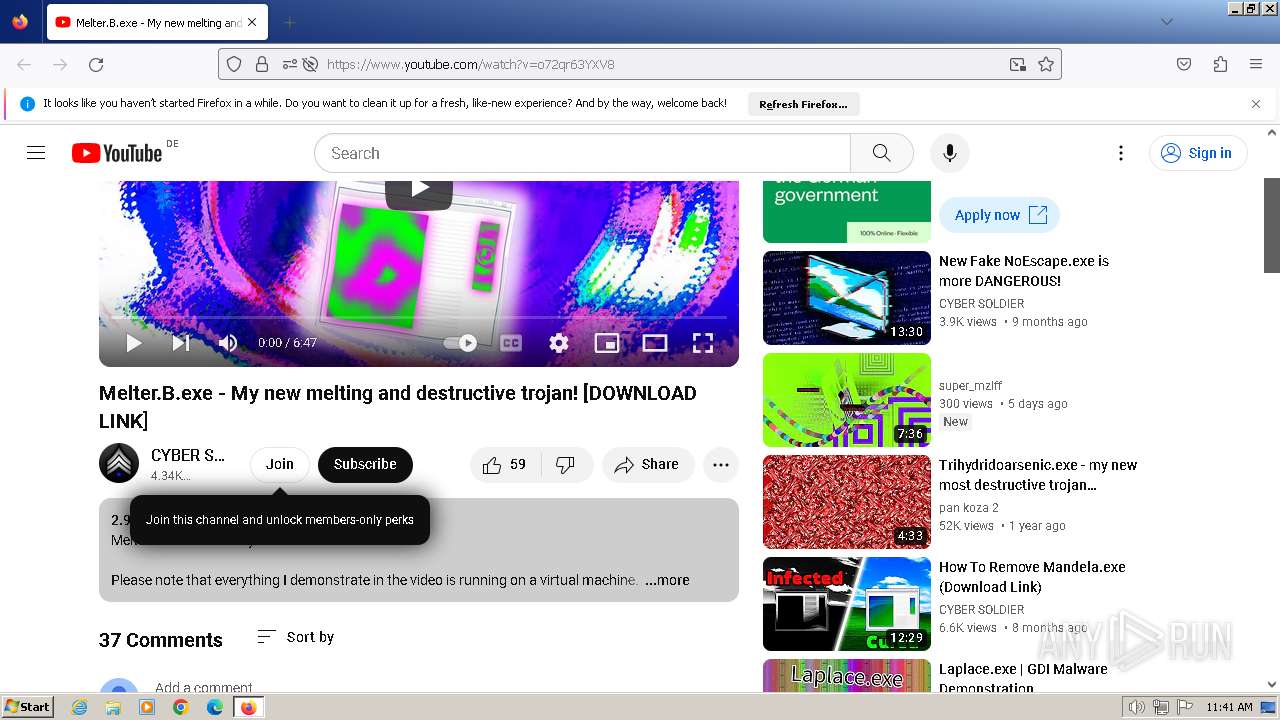The image size is (1280, 720).
Task: Like the video with thumbs up
Action: [506, 464]
